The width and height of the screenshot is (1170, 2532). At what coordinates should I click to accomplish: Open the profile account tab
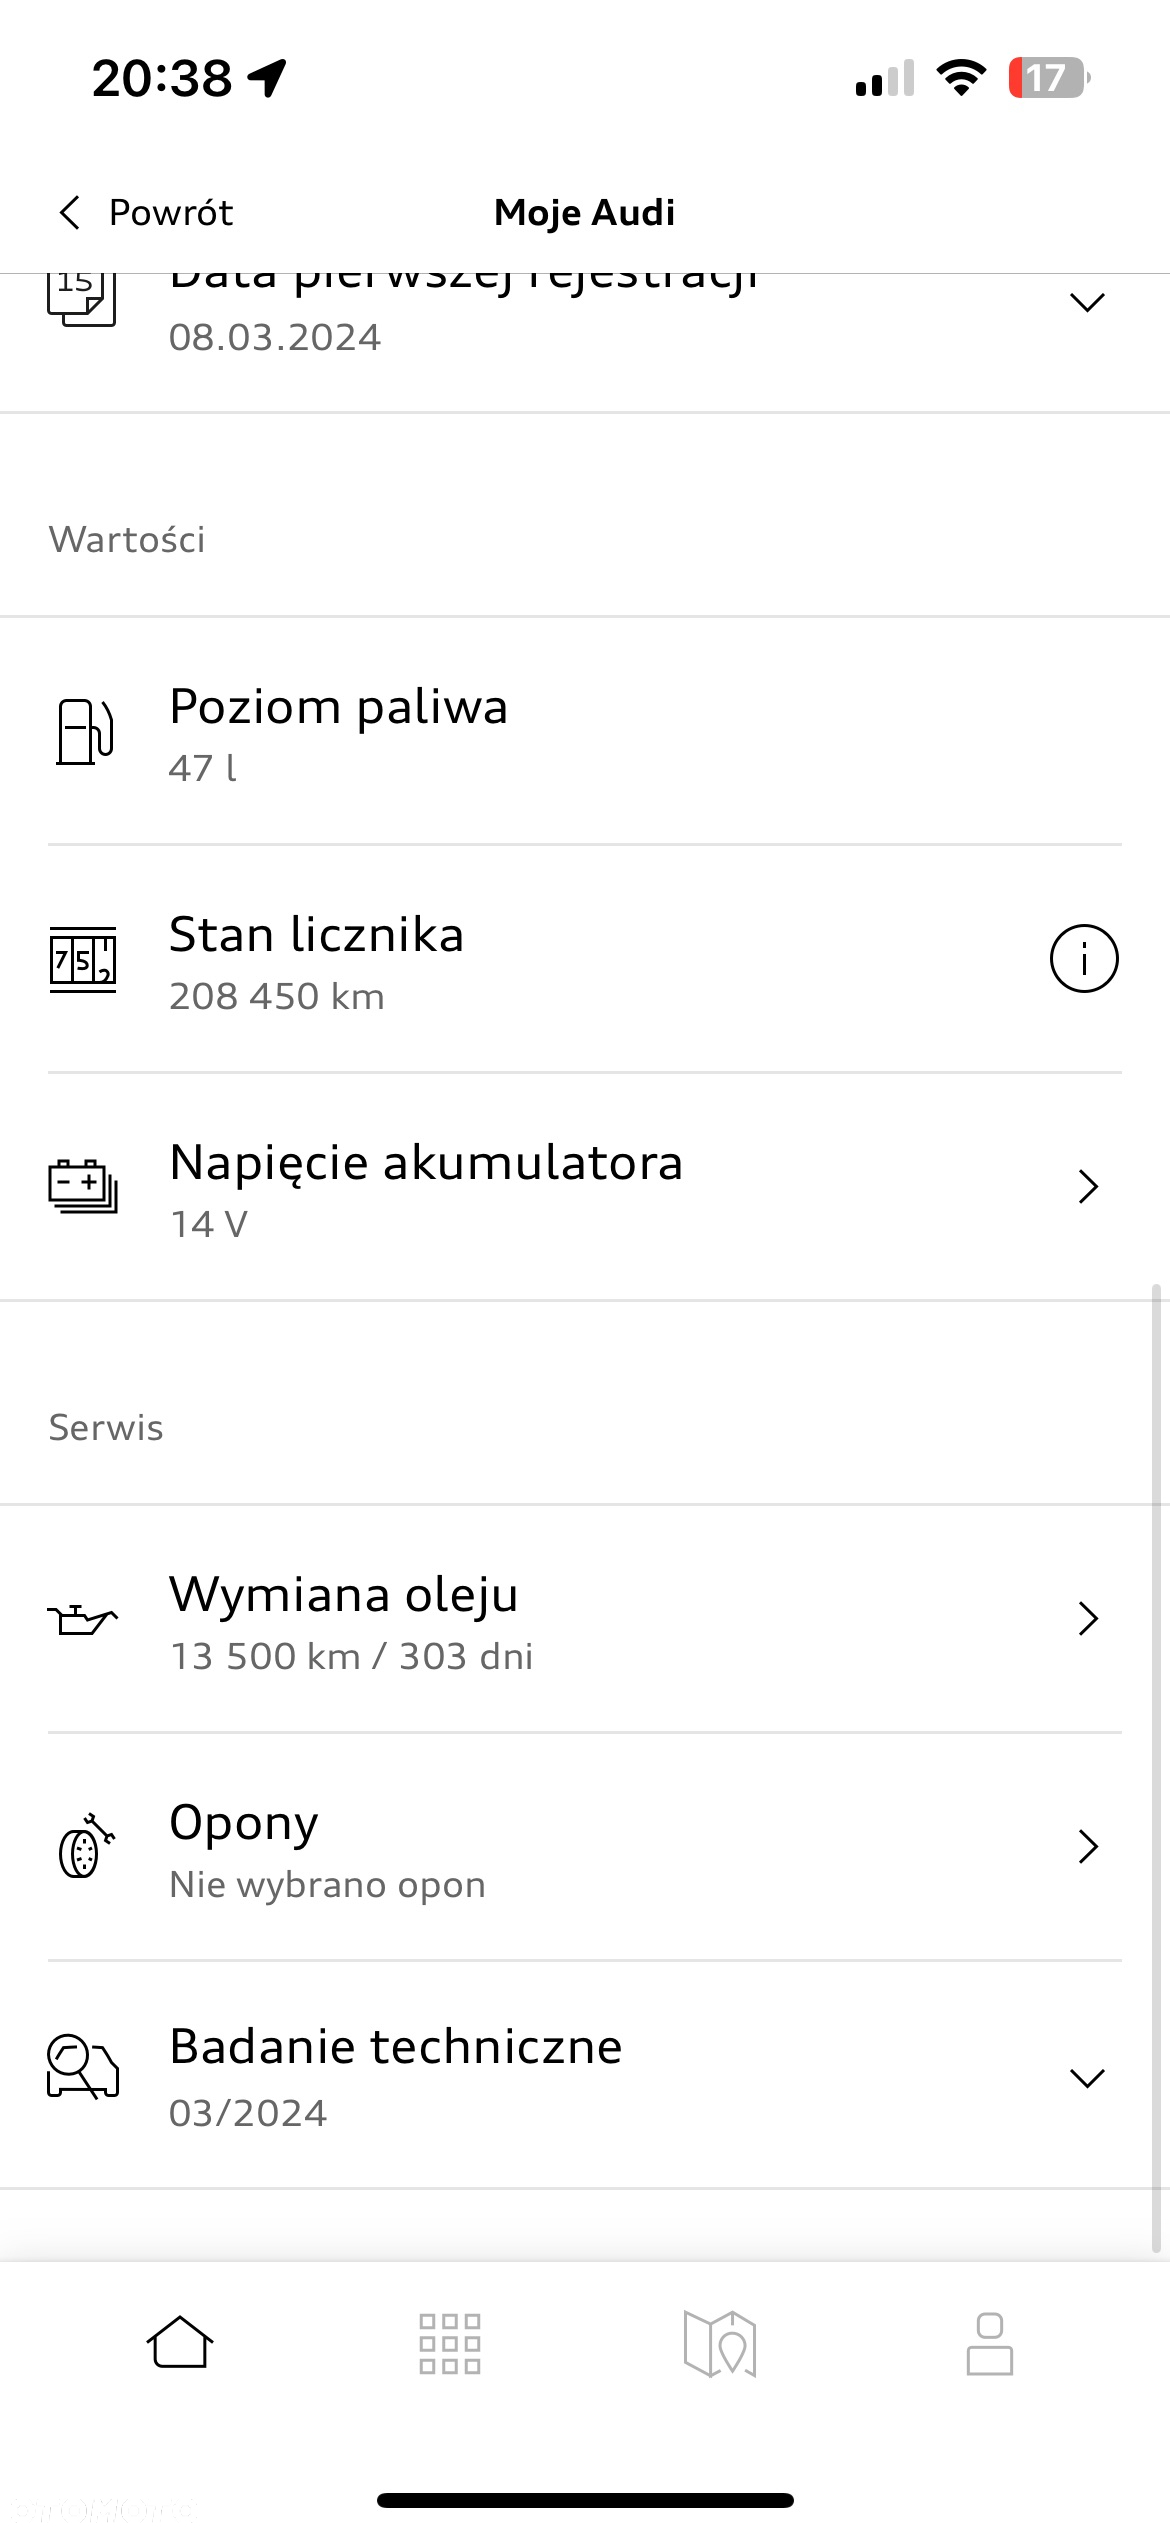[990, 2343]
